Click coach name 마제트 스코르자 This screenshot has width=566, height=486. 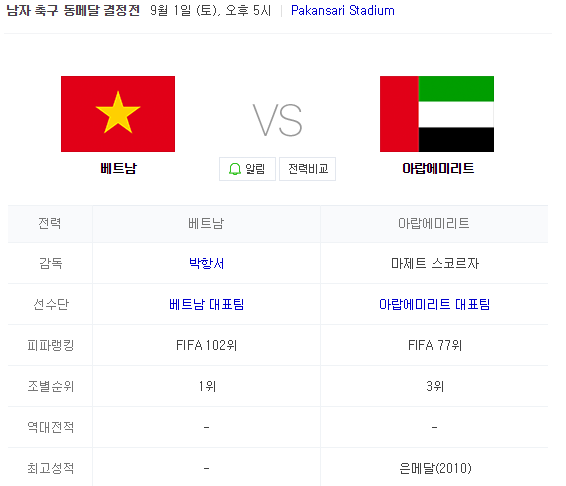point(435,263)
